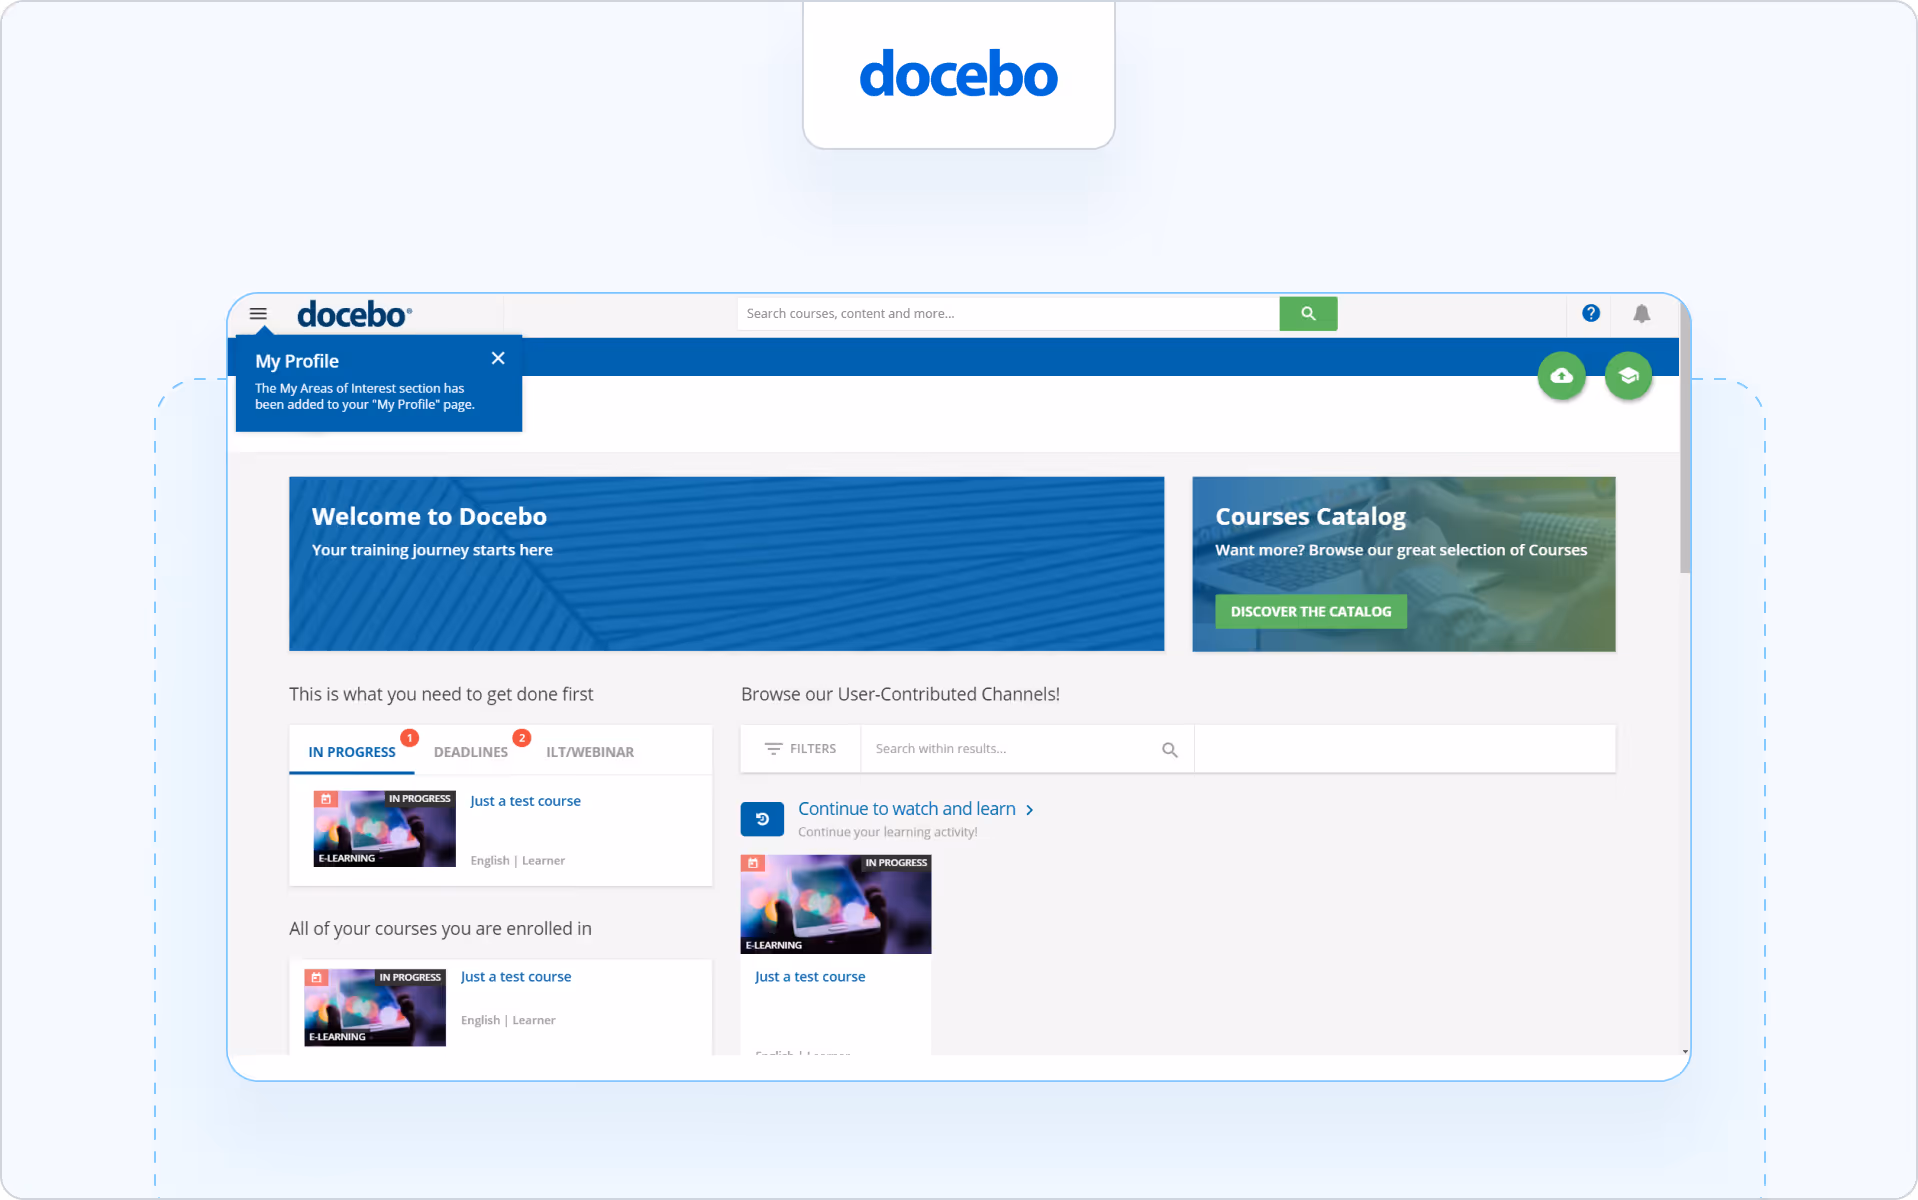
Task: Click the Continue to watch history icon
Action: tap(762, 819)
